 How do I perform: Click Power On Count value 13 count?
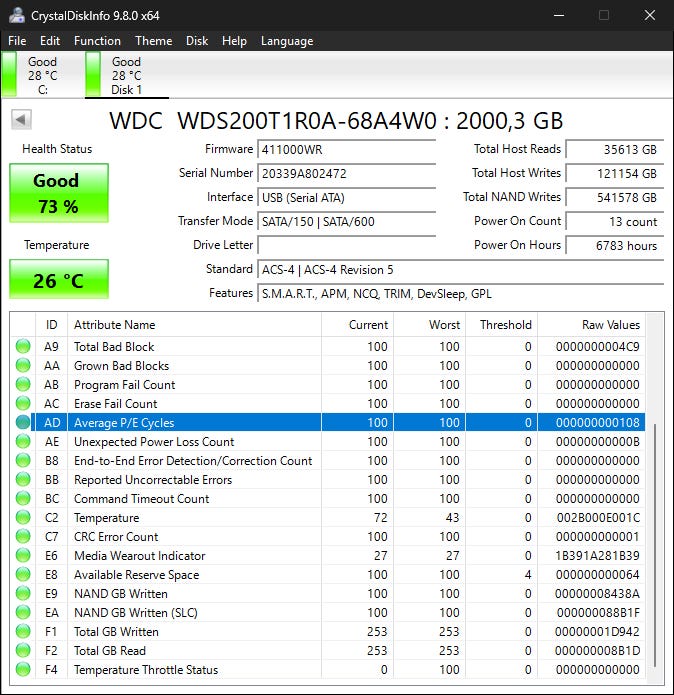[x=615, y=222]
